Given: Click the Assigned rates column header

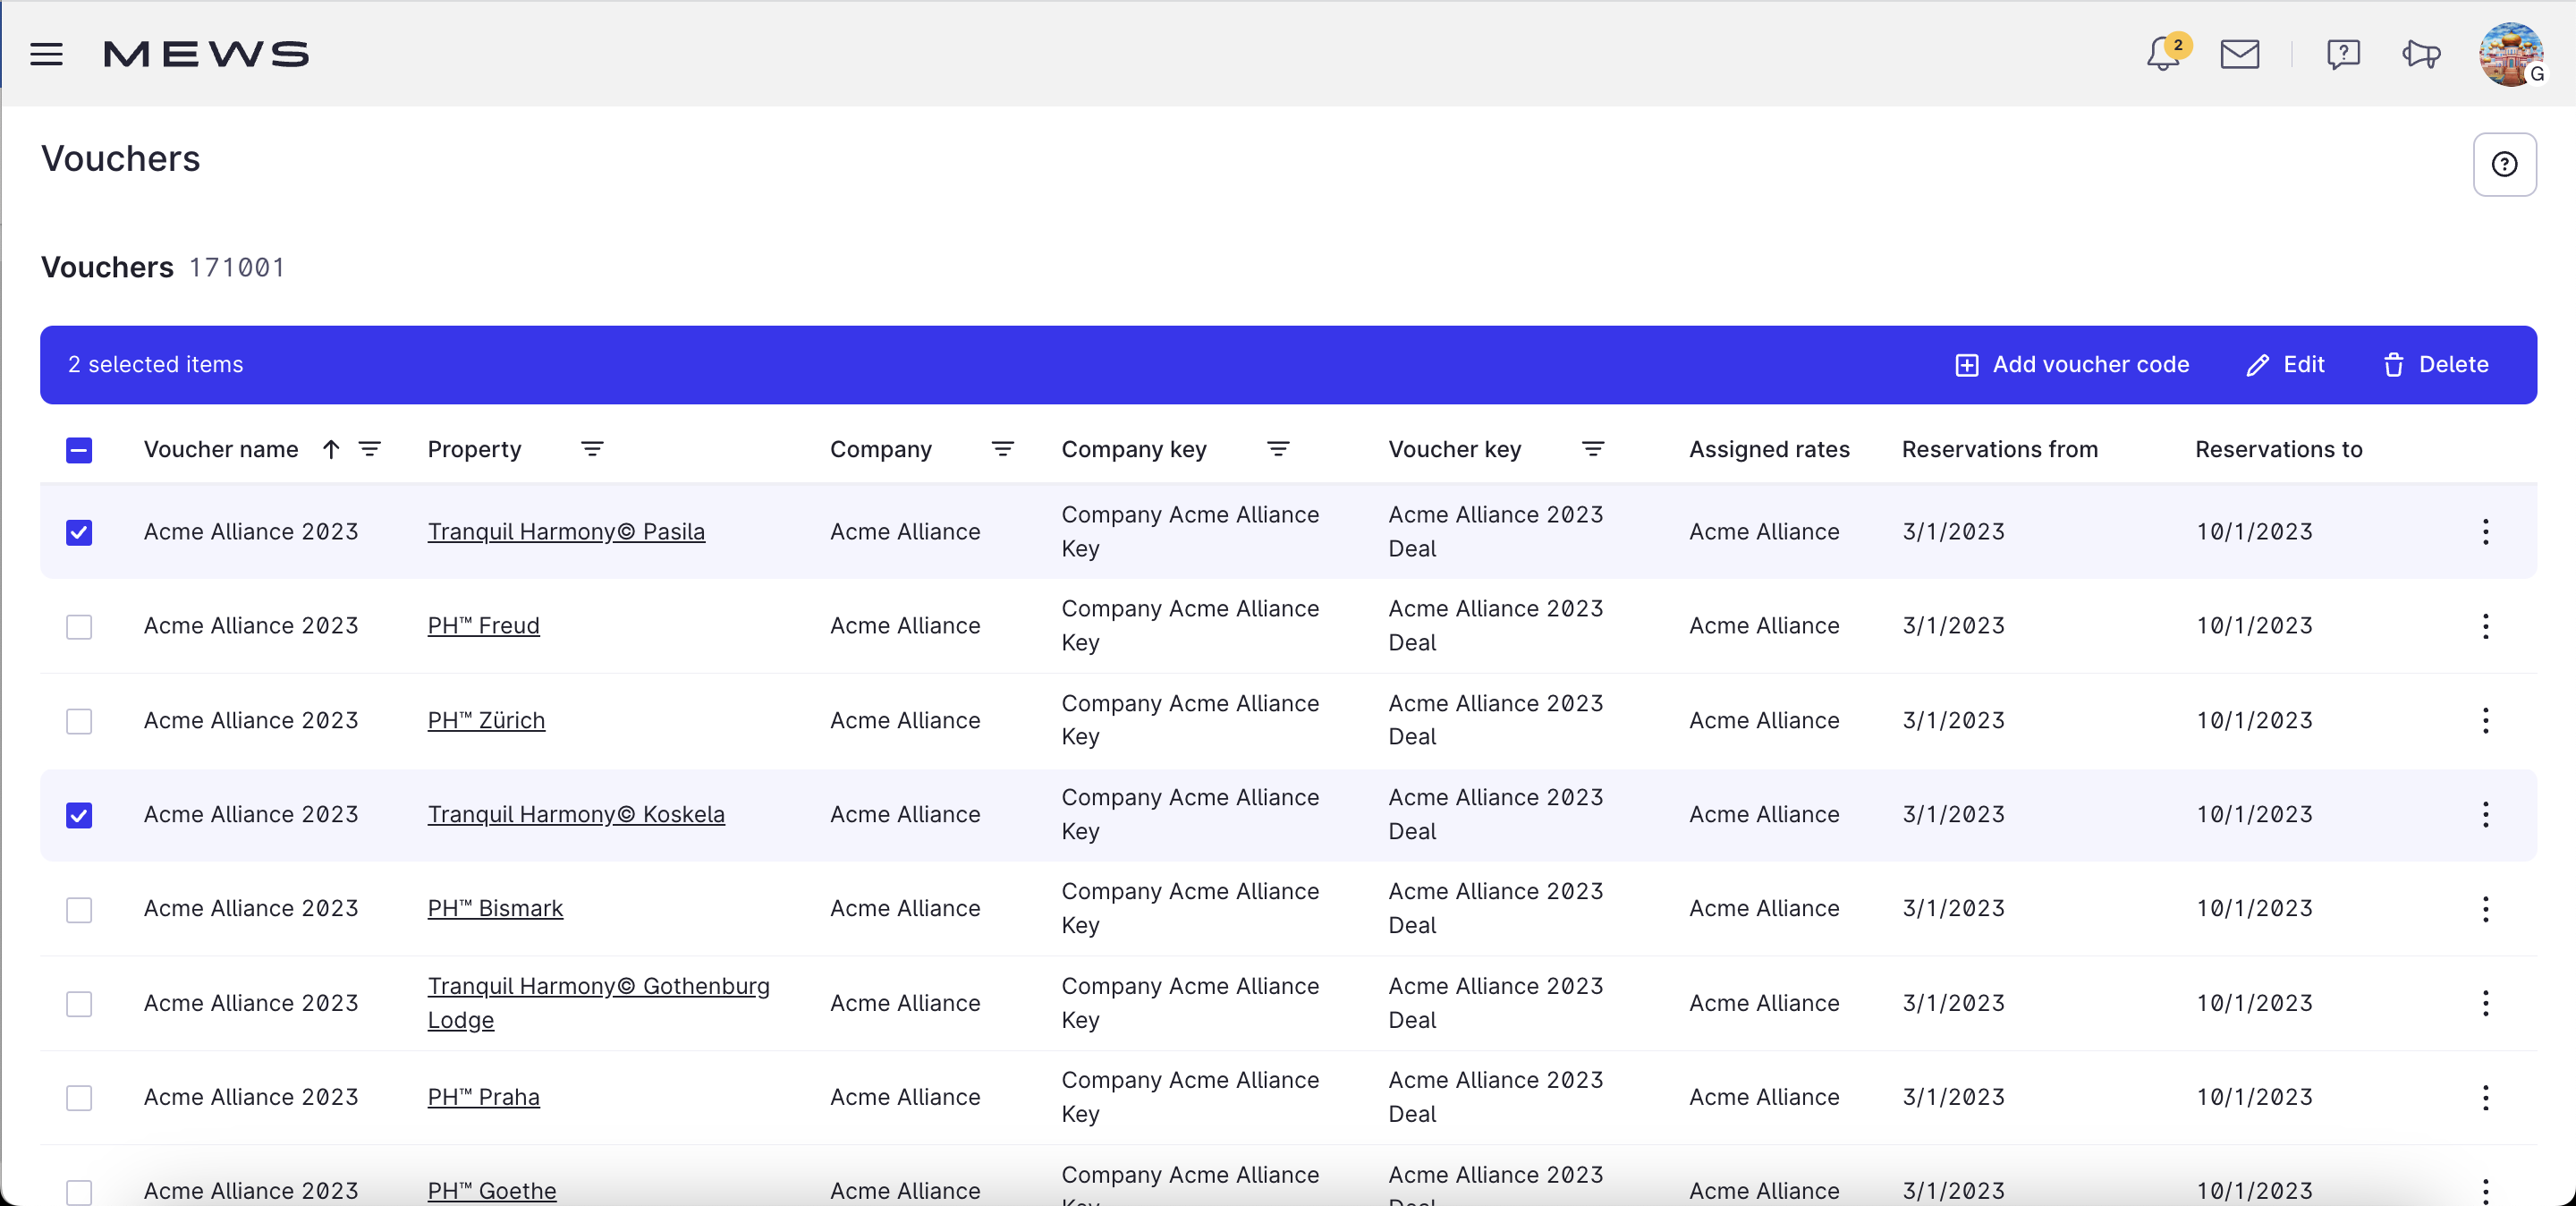Looking at the screenshot, I should click(x=1769, y=449).
